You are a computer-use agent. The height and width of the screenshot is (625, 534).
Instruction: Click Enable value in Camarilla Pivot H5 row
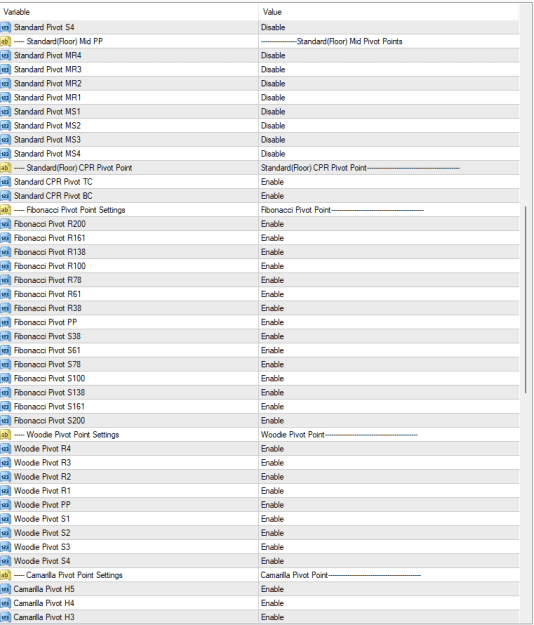coord(273,589)
